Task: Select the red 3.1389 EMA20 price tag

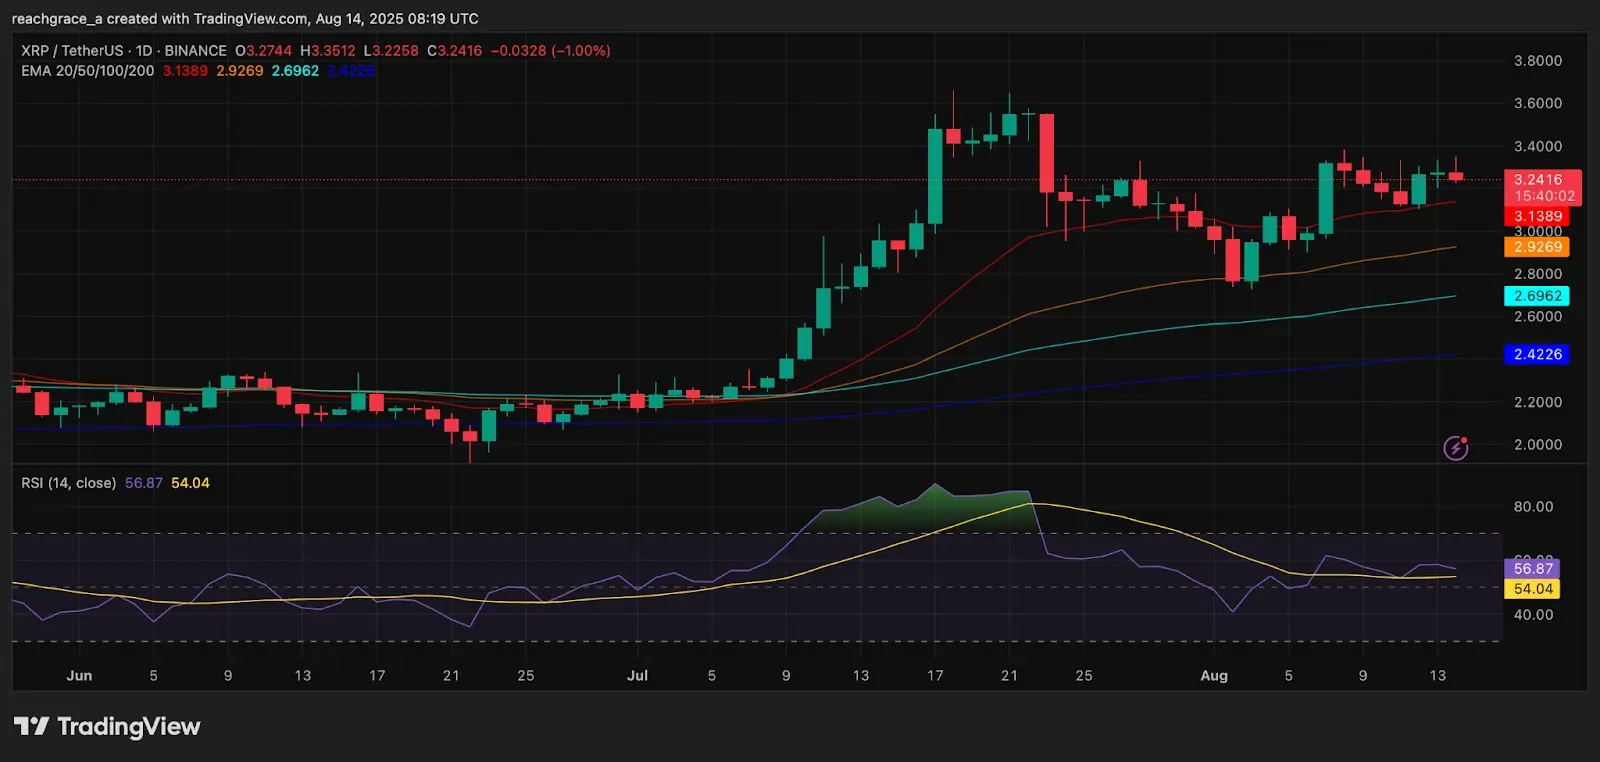Action: click(1536, 216)
